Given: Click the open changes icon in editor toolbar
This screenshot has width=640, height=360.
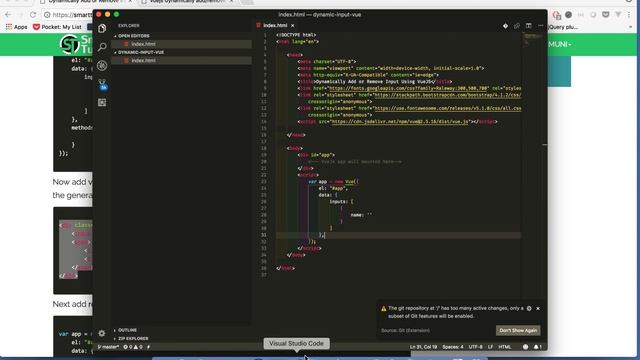Looking at the screenshot, I should click(517, 26).
